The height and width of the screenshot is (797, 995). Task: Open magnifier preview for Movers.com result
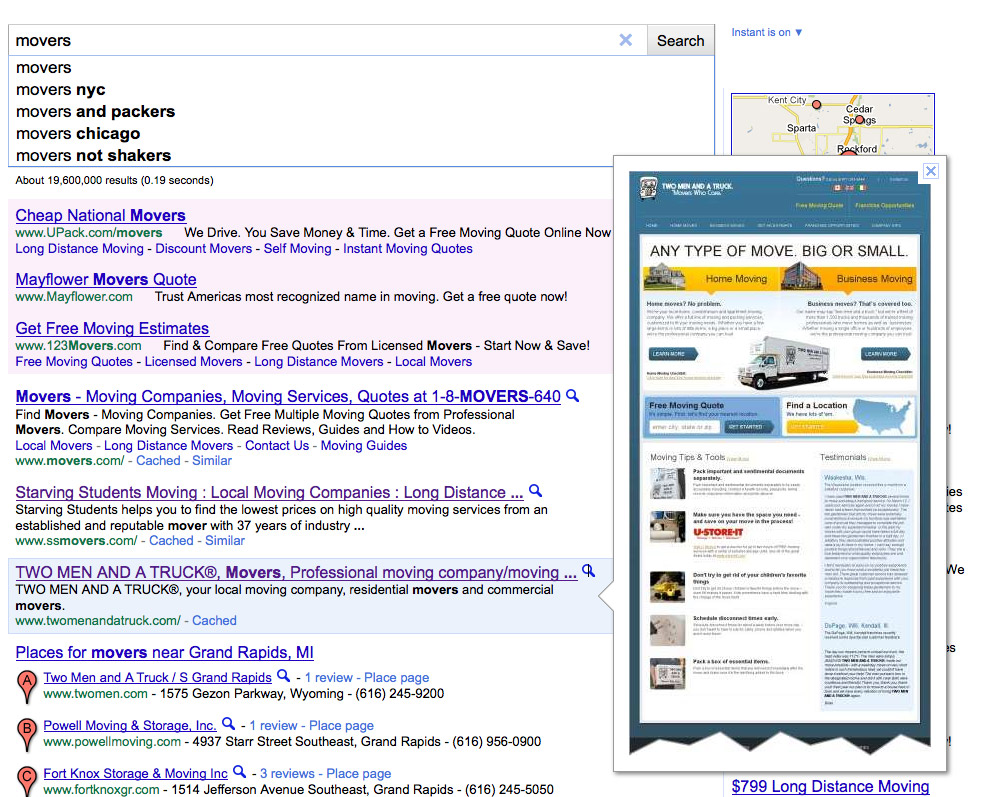click(572, 396)
